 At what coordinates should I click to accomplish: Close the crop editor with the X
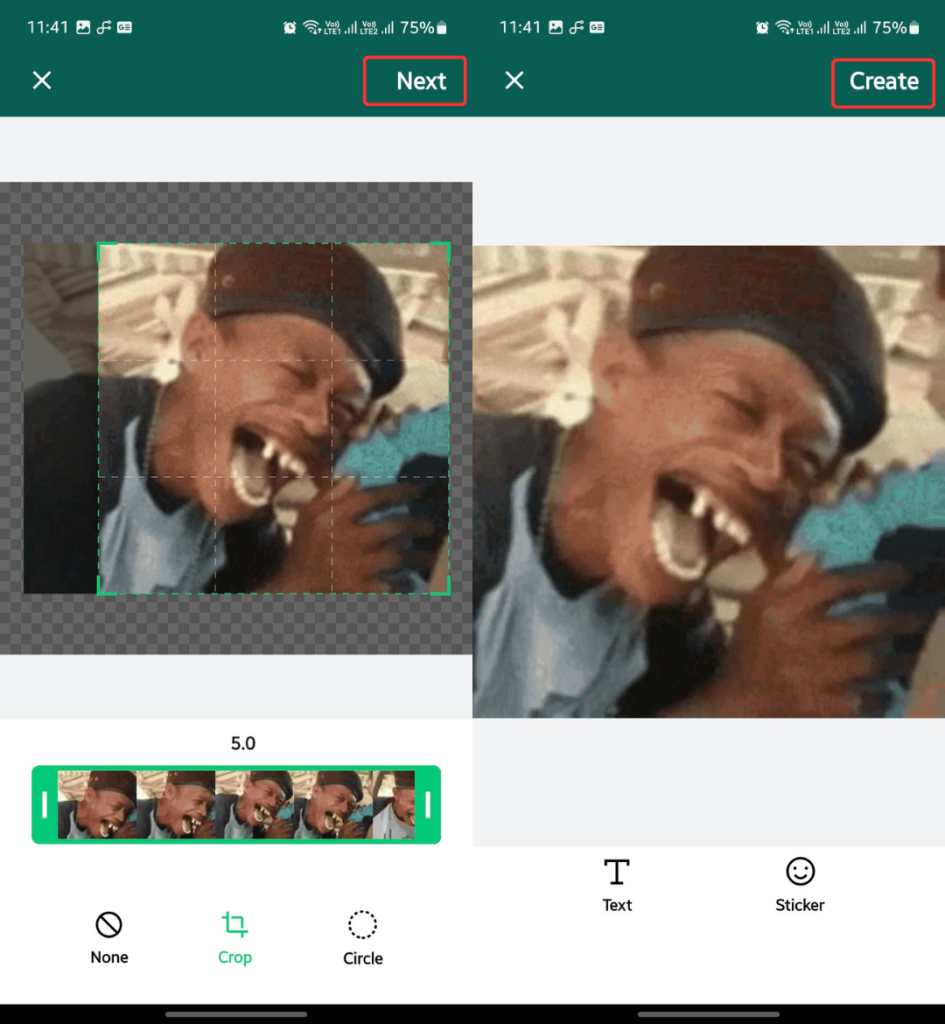tap(42, 80)
